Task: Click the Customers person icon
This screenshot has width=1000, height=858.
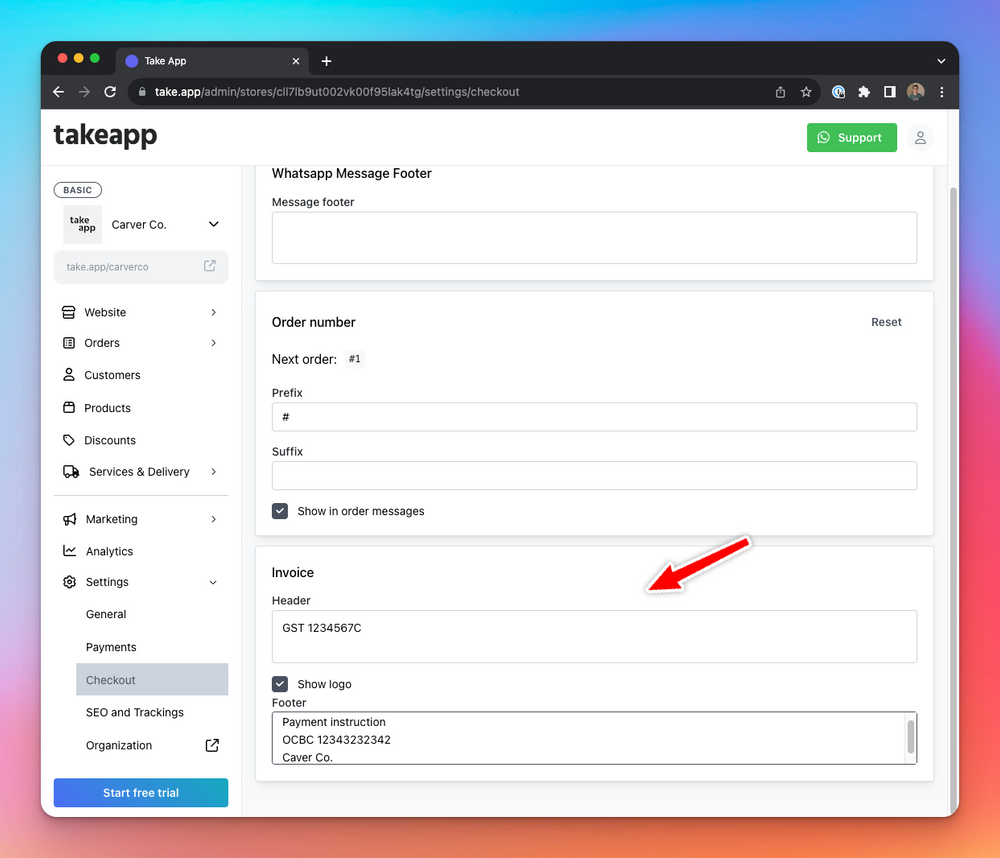Action: click(x=69, y=374)
